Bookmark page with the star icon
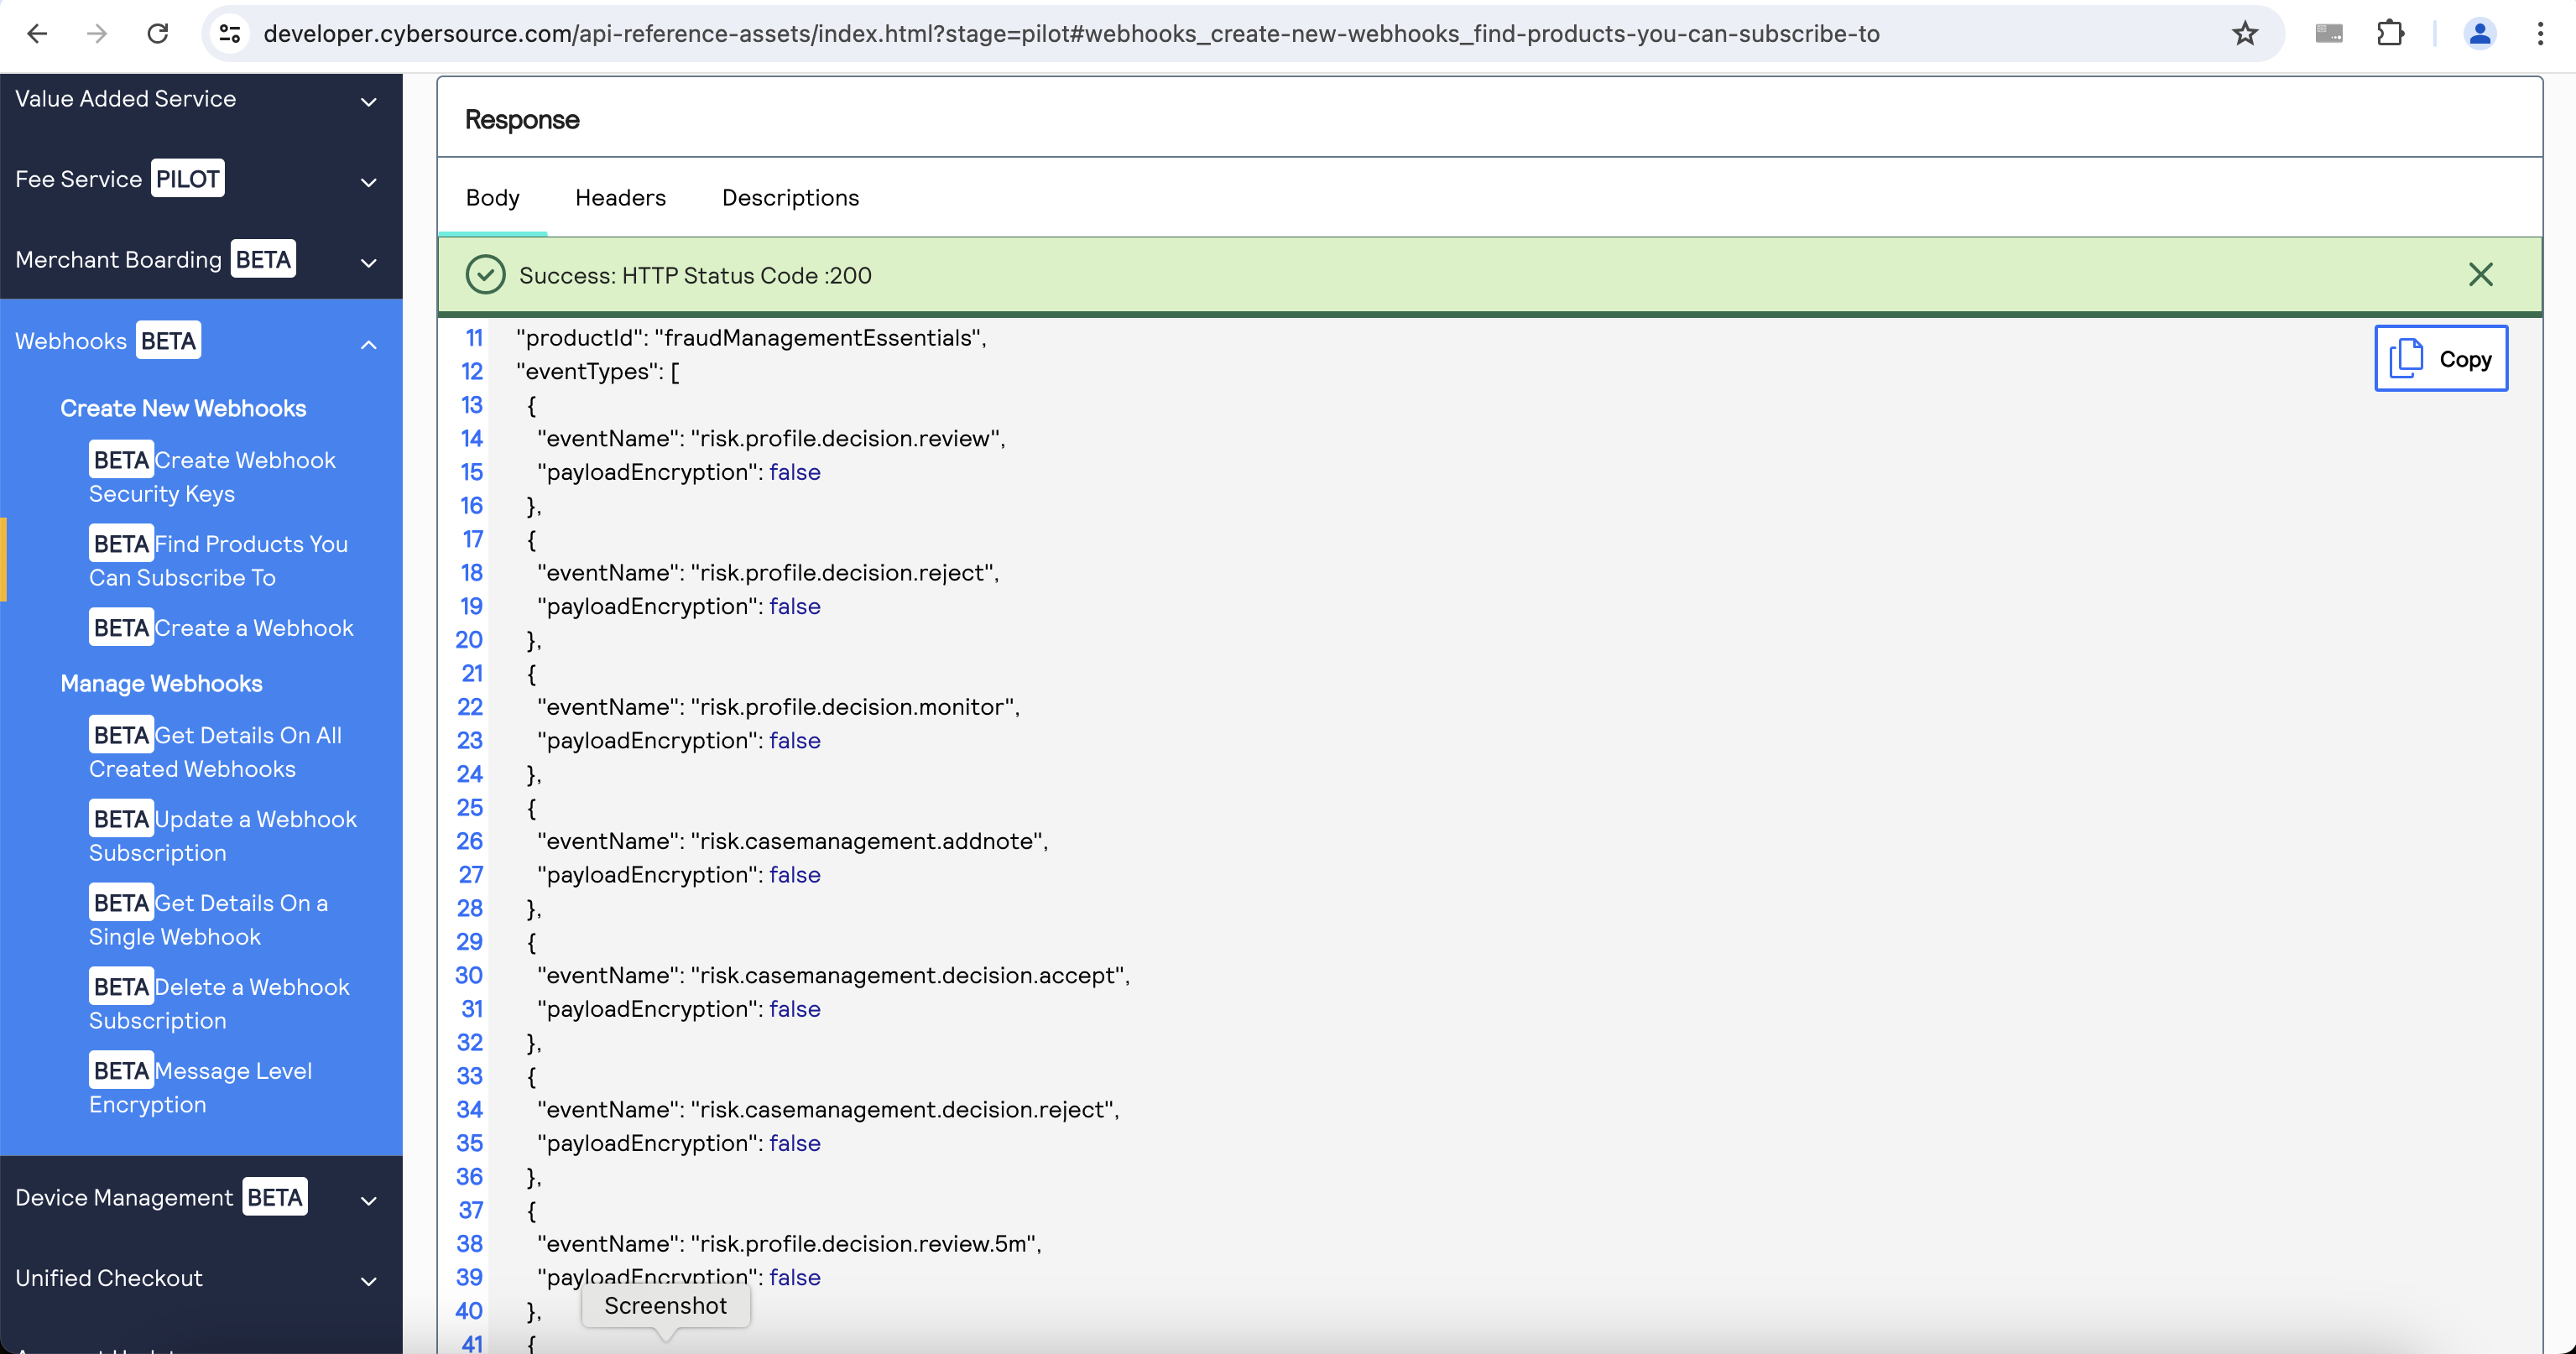2576x1354 pixels. [x=2245, y=34]
